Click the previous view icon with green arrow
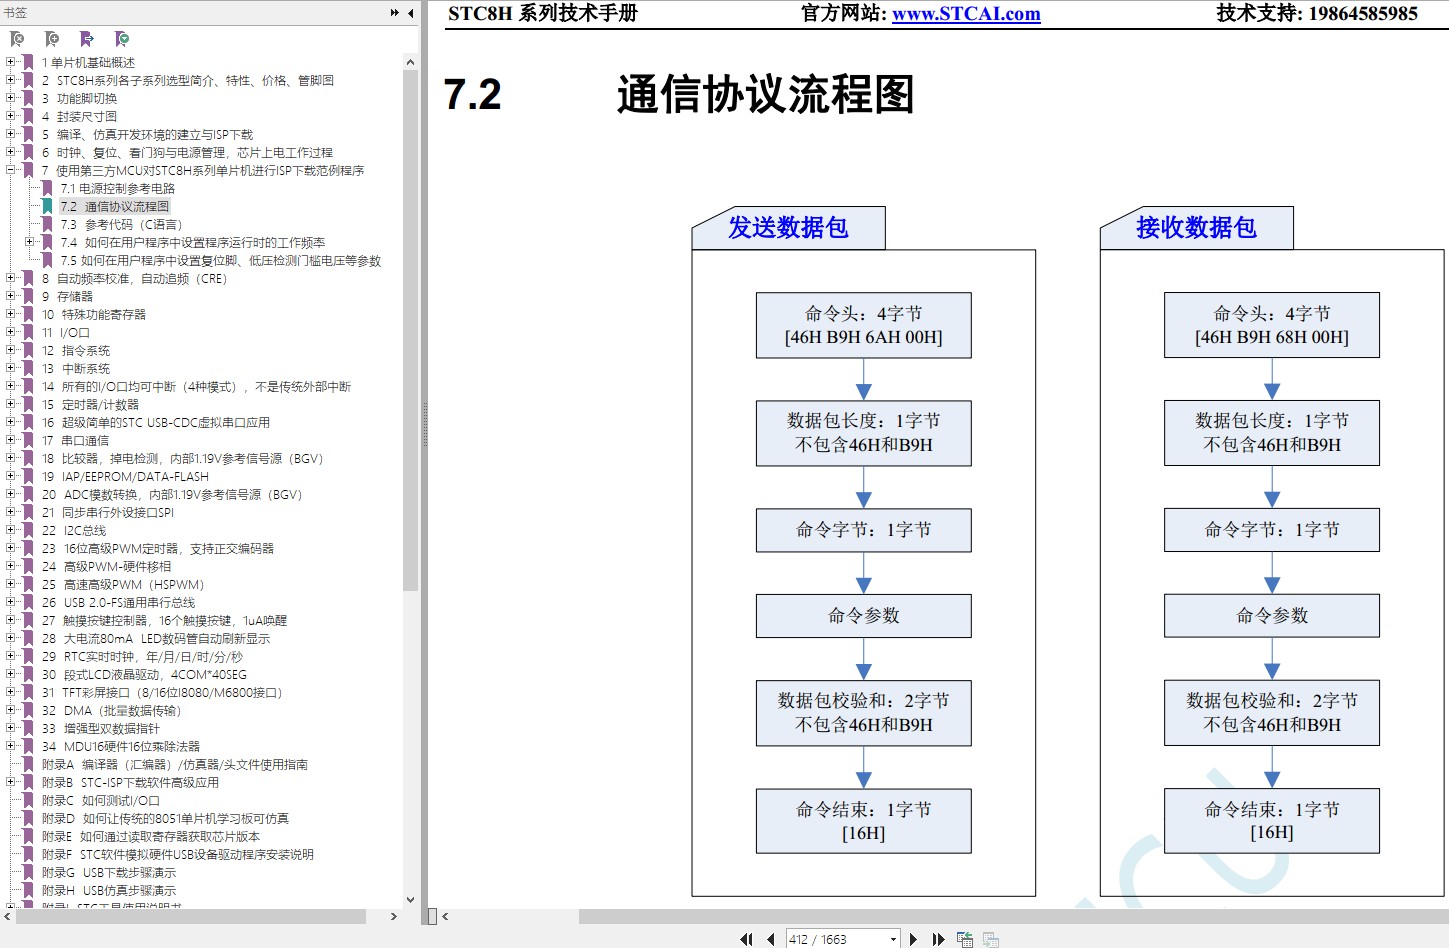This screenshot has height=948, width=1449. (965, 939)
